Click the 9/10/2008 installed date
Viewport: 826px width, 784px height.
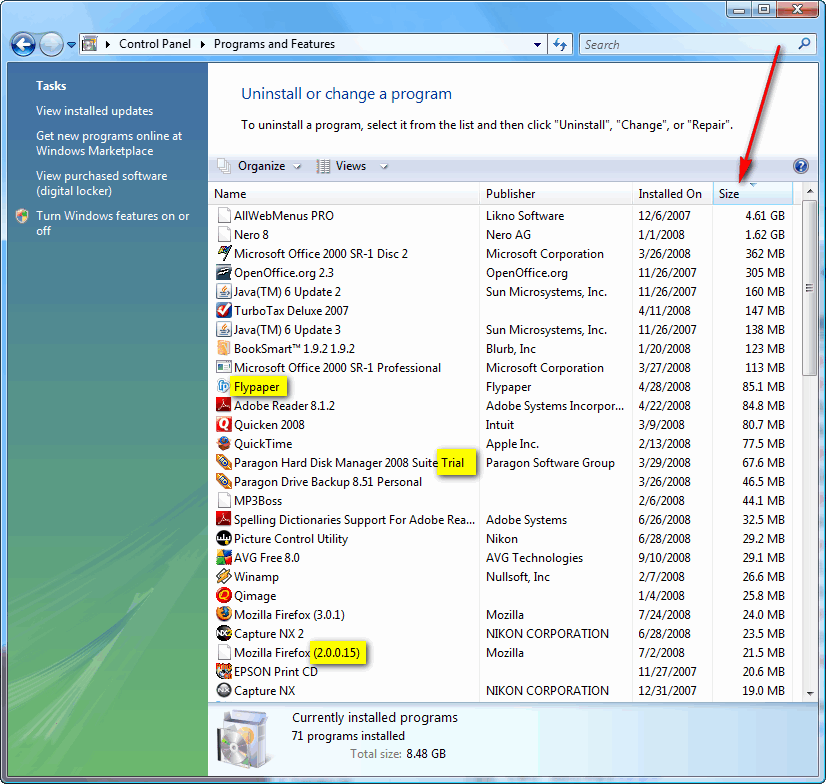coord(664,557)
